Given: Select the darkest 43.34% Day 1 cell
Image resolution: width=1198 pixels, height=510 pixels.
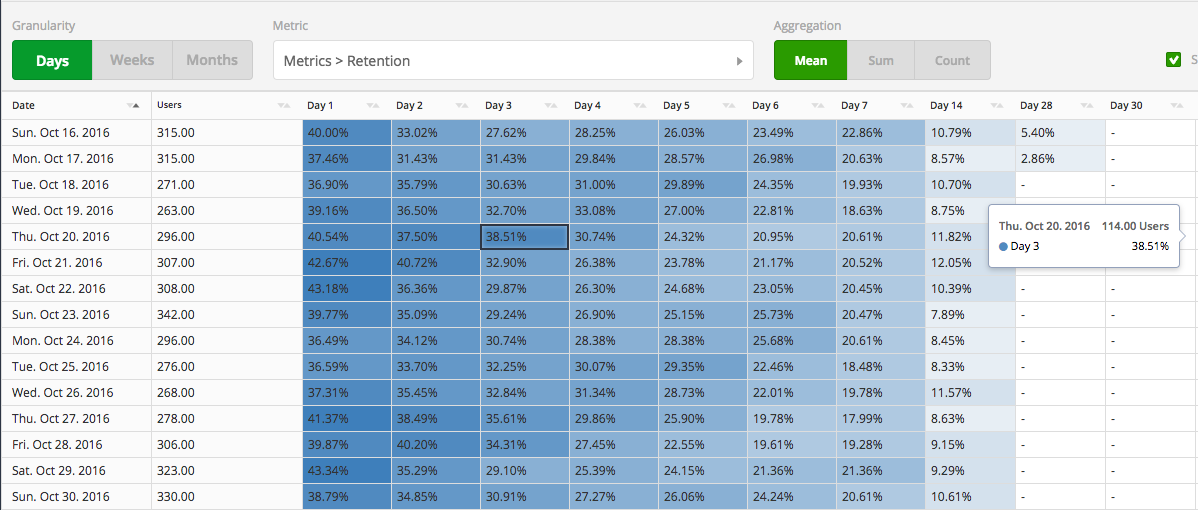Looking at the screenshot, I should coord(348,470).
